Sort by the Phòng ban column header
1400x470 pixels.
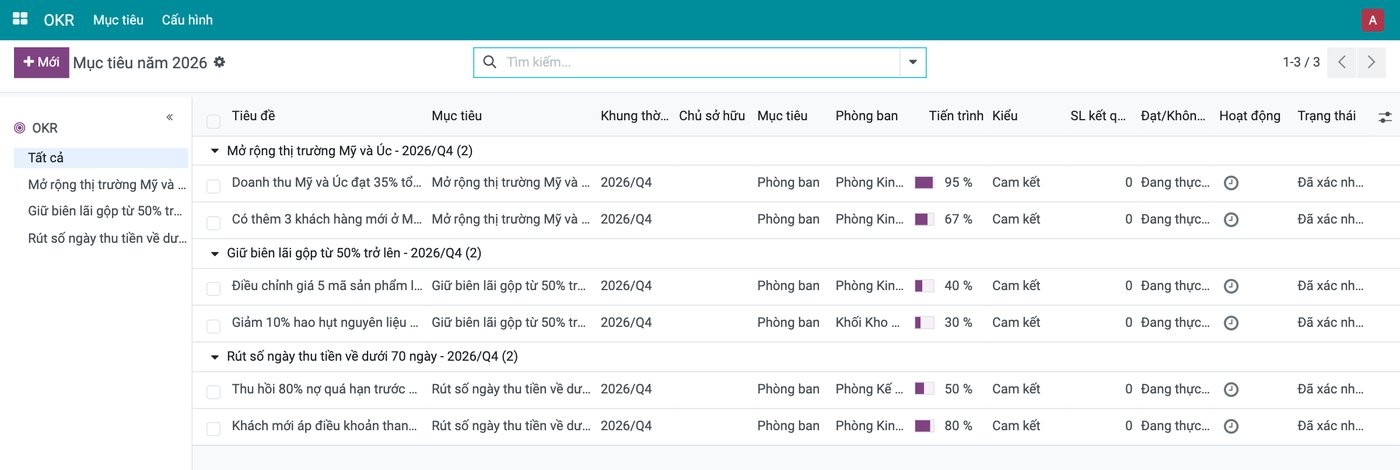[867, 116]
